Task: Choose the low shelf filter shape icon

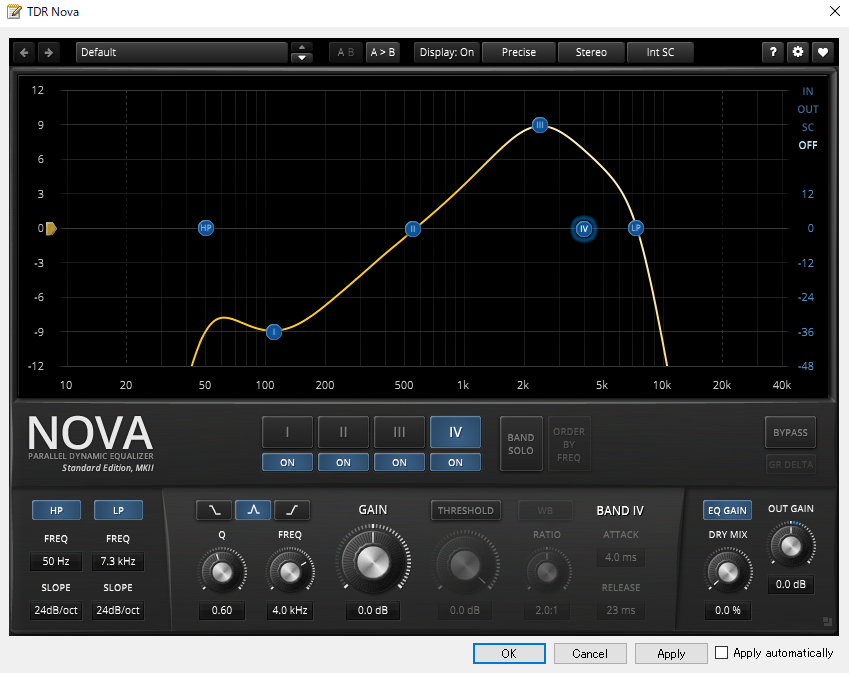Action: tap(214, 510)
